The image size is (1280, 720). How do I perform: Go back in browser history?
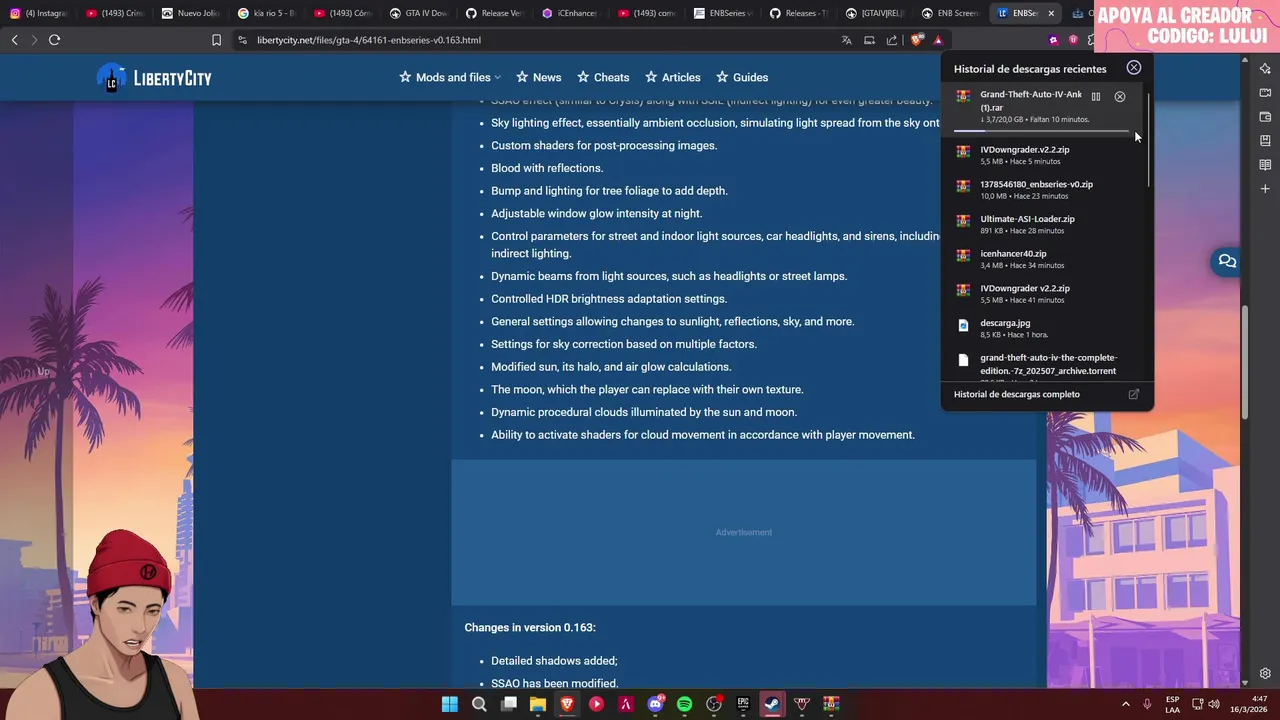click(x=14, y=40)
